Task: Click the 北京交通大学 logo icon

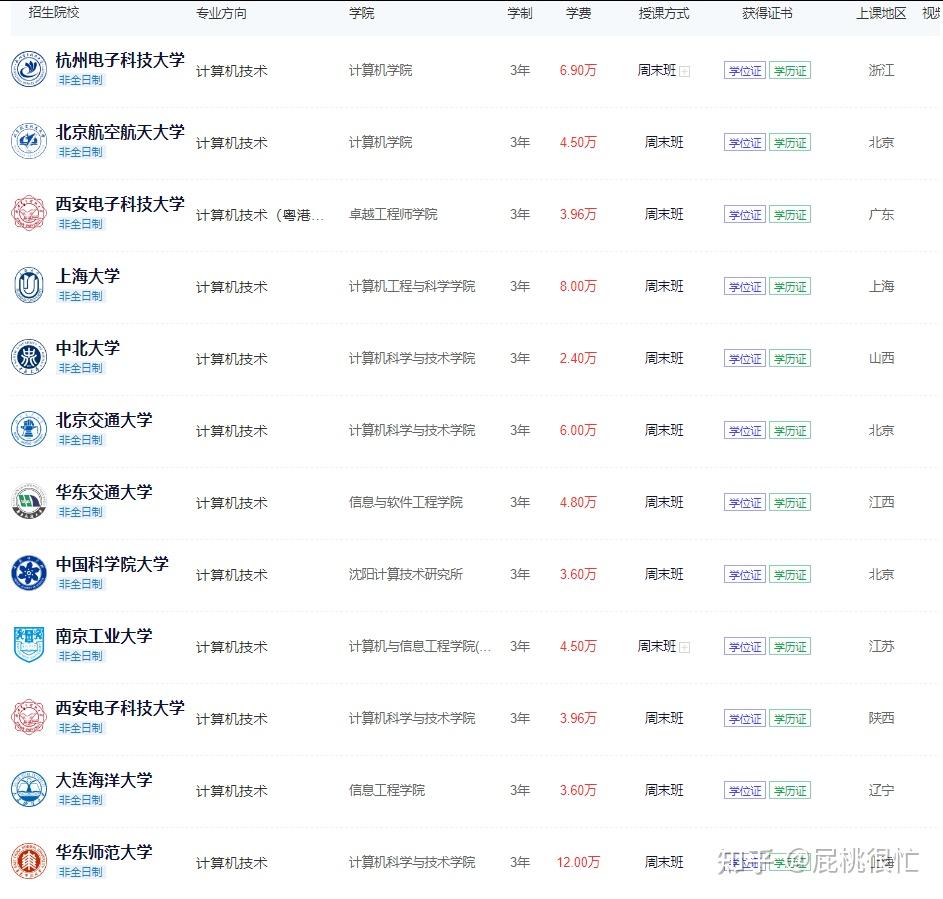Action: tap(29, 429)
